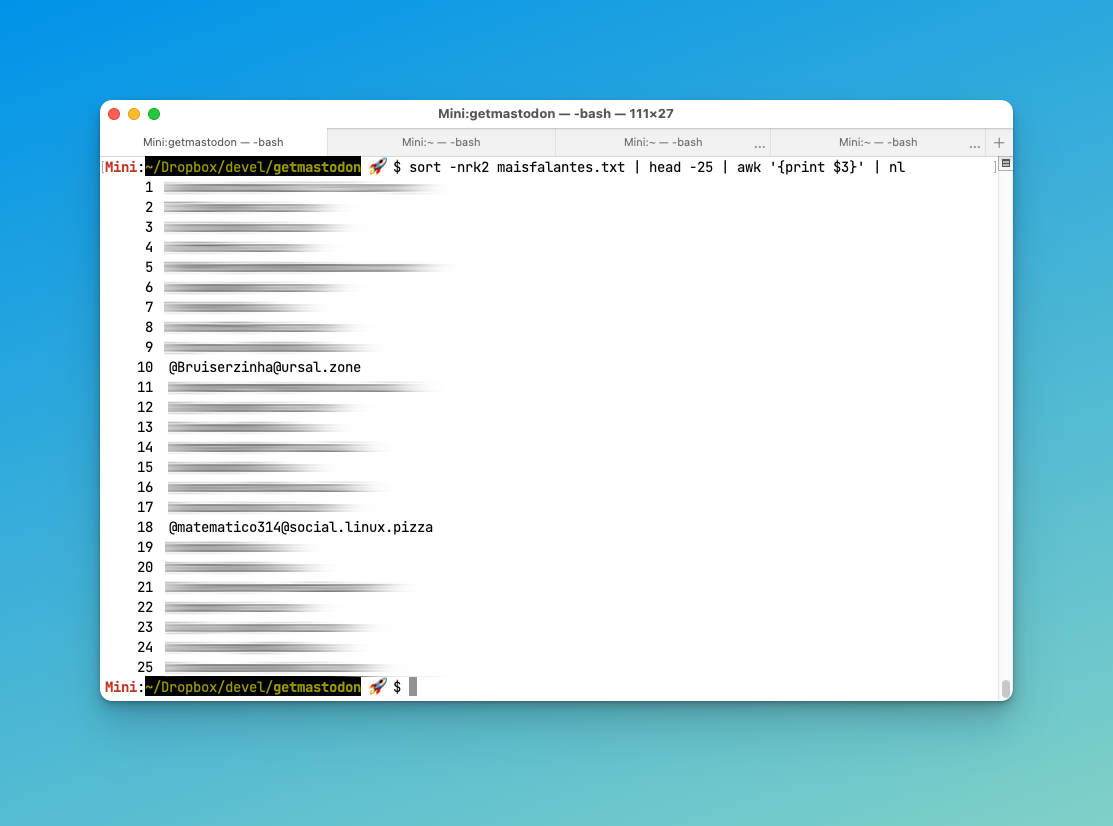Click the scrollbar thumb at bottom right

pos(1005,688)
